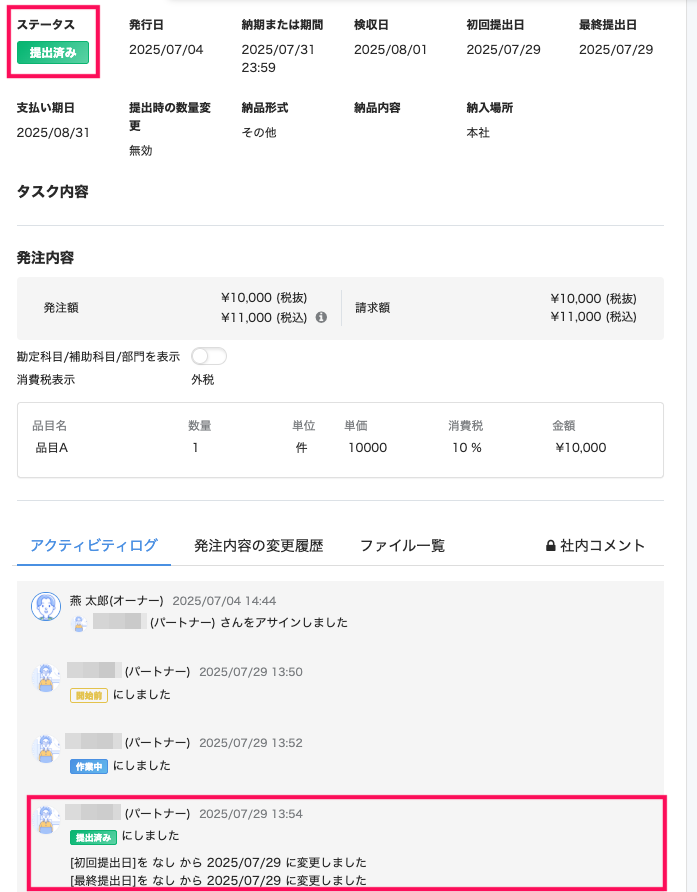
Task: Click the partner avatar in the 13:52 log entry
Action: coord(46,749)
